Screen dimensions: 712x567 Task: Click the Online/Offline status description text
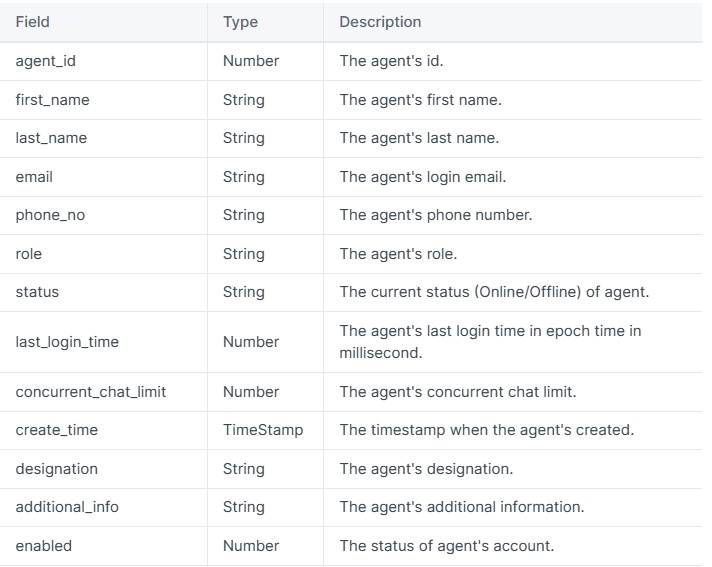coord(494,292)
